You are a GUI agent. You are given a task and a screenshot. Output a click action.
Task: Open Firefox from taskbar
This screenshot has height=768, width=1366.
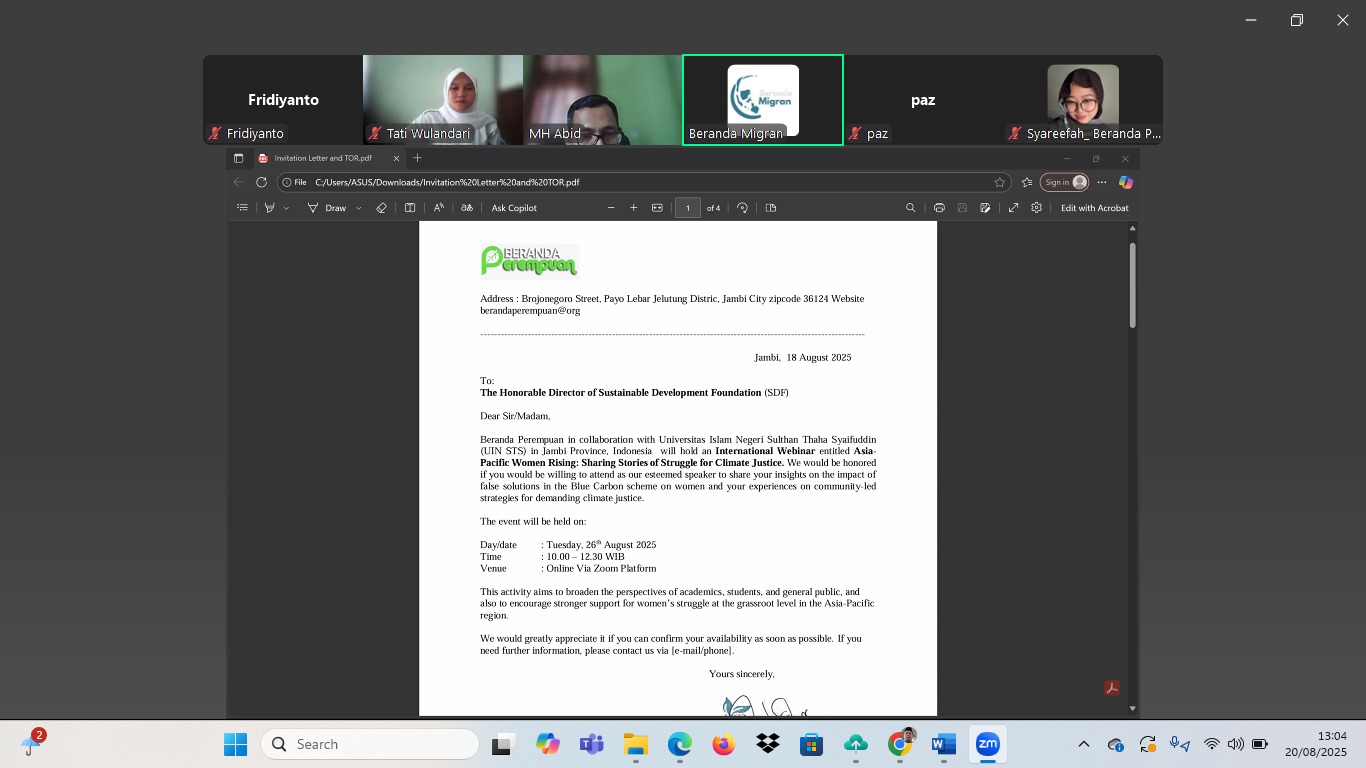(x=723, y=744)
